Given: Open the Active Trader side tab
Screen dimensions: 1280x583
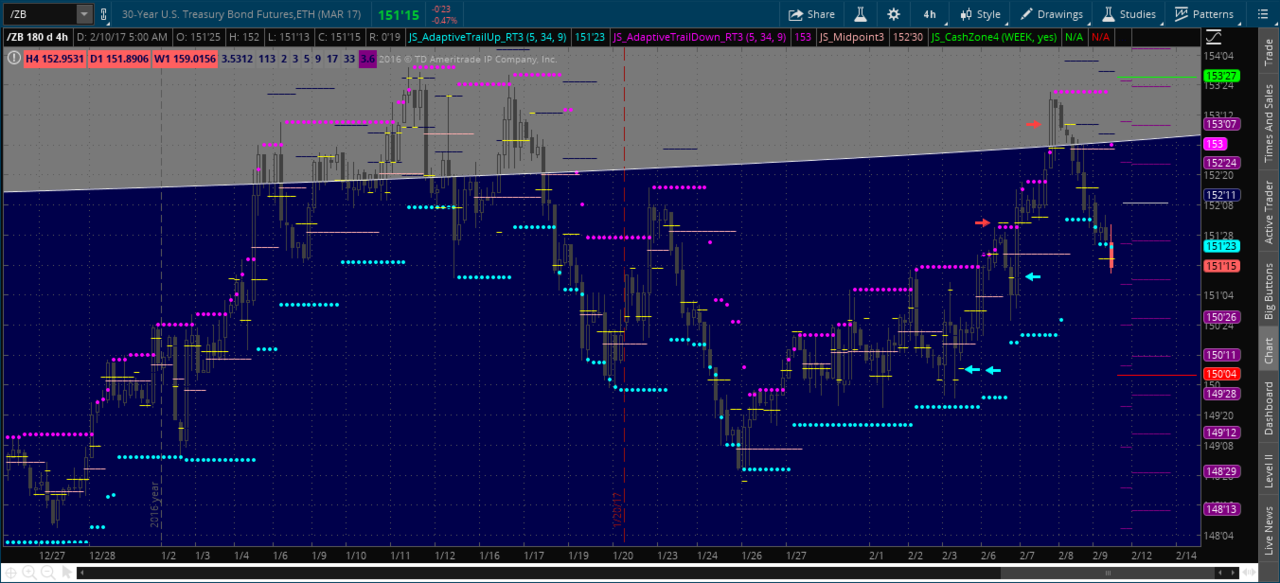Looking at the screenshot, I should [1268, 212].
